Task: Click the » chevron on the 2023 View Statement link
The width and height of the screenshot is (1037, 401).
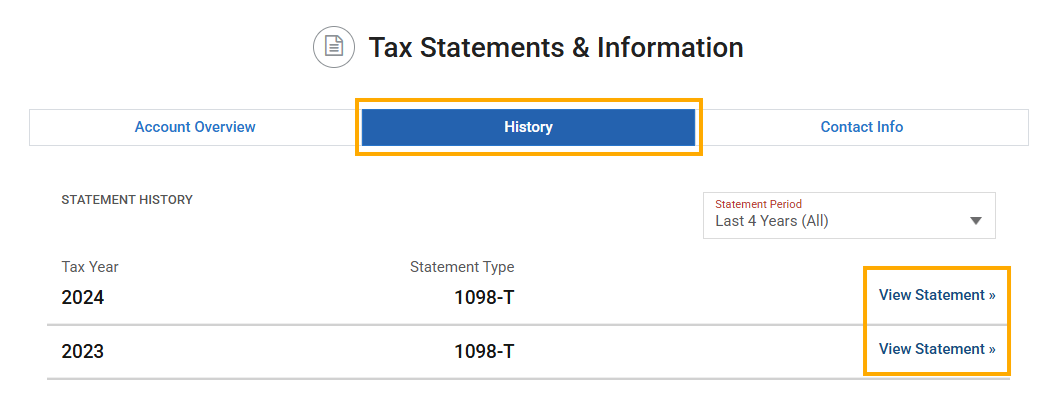Action: coord(992,349)
